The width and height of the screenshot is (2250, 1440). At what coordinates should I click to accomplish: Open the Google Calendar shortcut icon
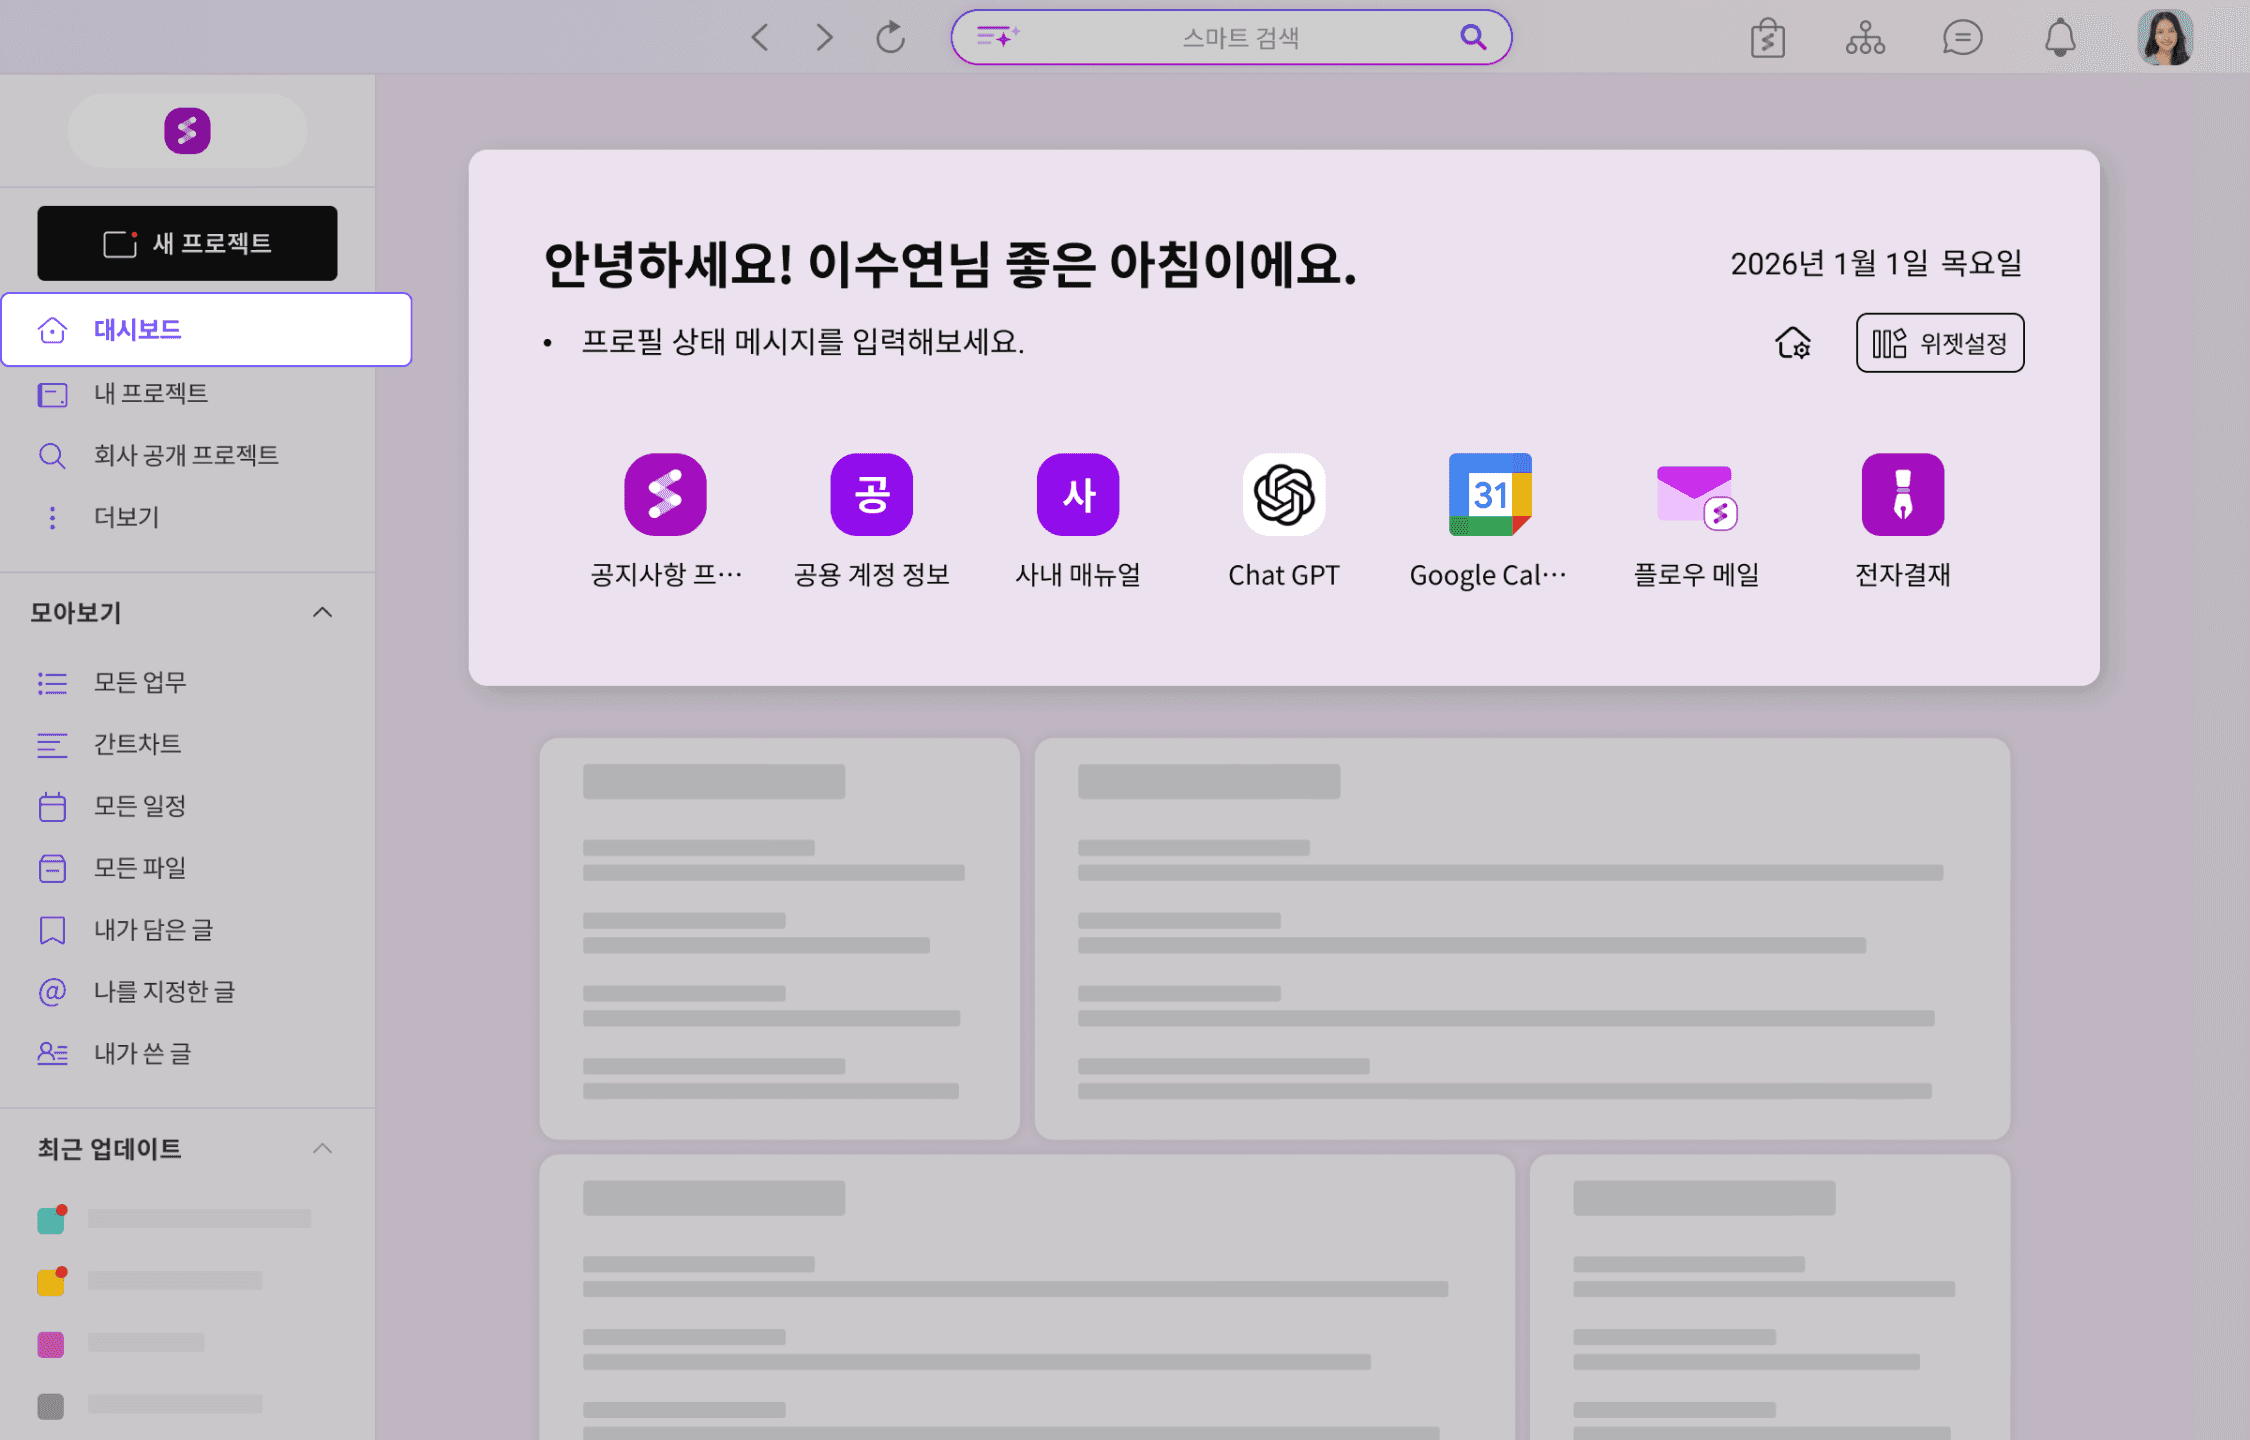tap(1489, 494)
